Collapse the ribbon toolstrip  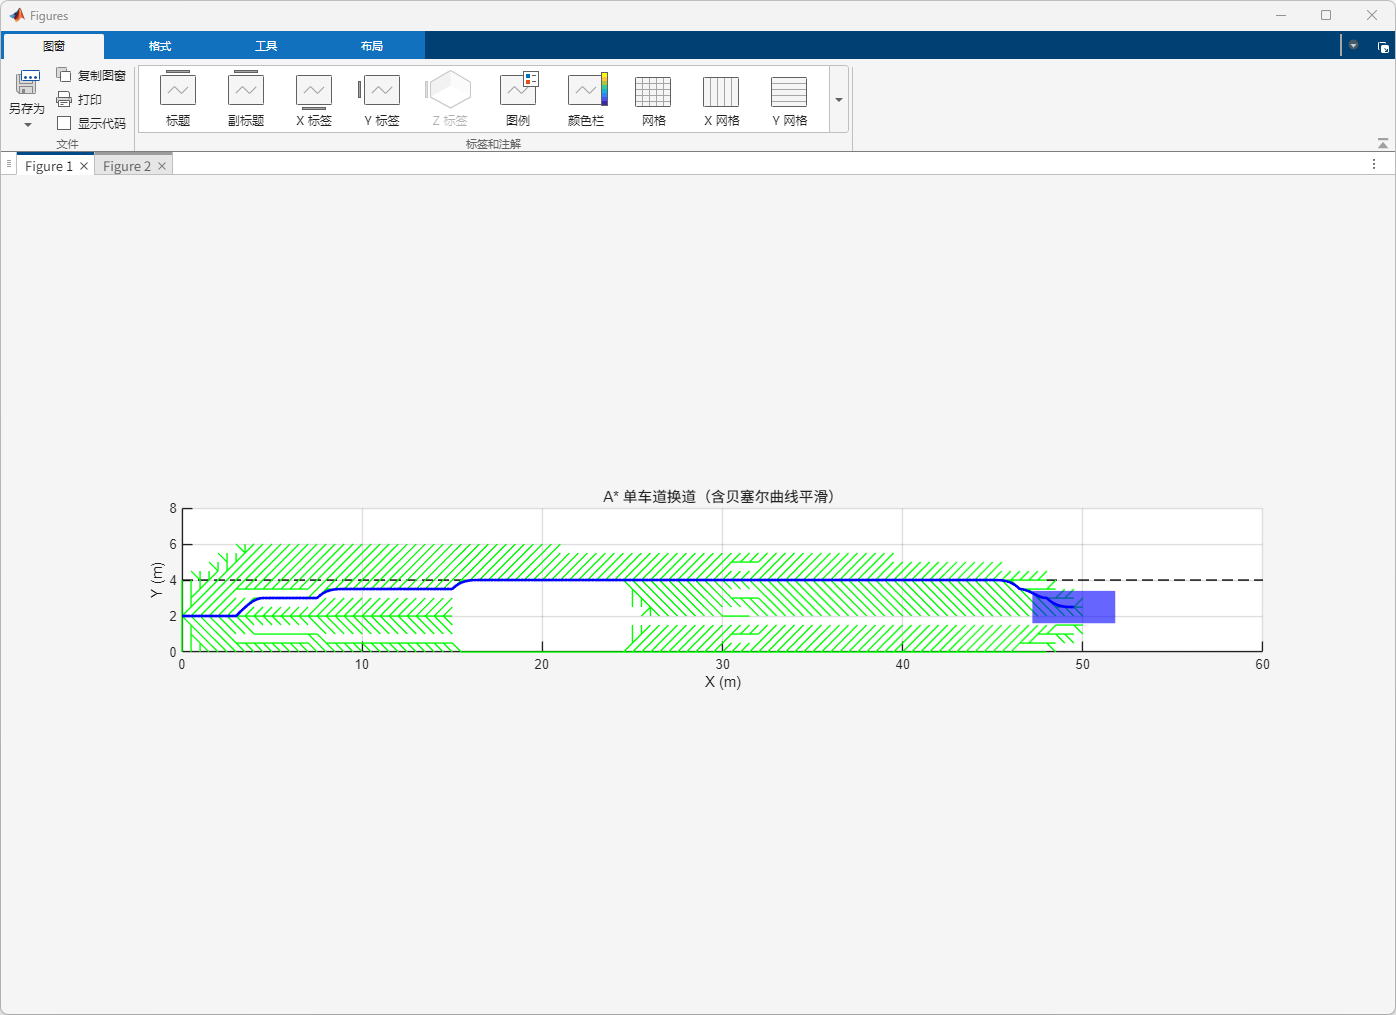click(1382, 144)
